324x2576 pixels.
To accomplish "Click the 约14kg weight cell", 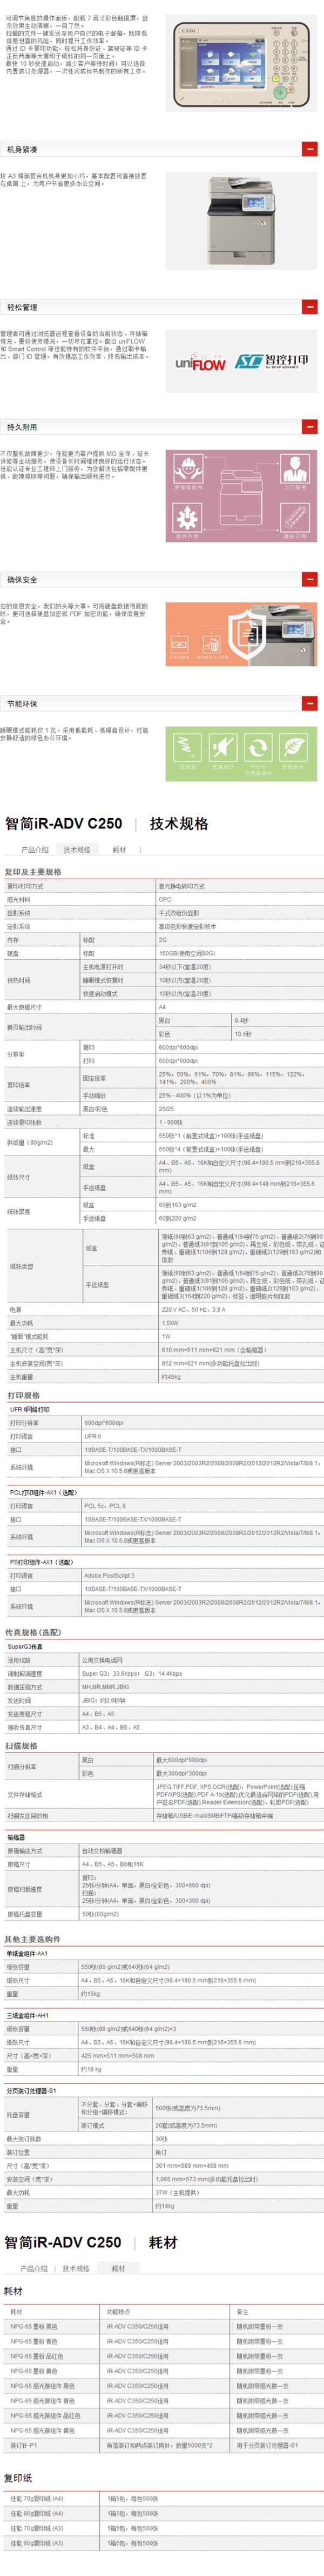I will click(238, 2206).
